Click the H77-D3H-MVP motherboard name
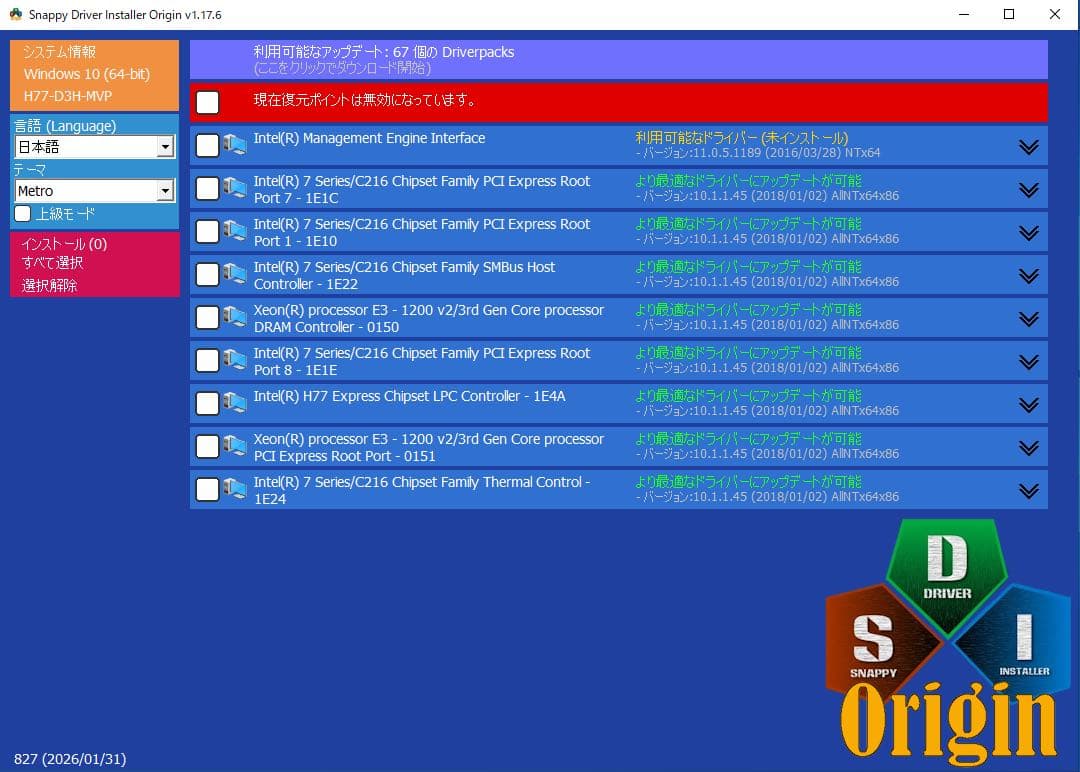Image resolution: width=1080 pixels, height=772 pixels. click(68, 96)
